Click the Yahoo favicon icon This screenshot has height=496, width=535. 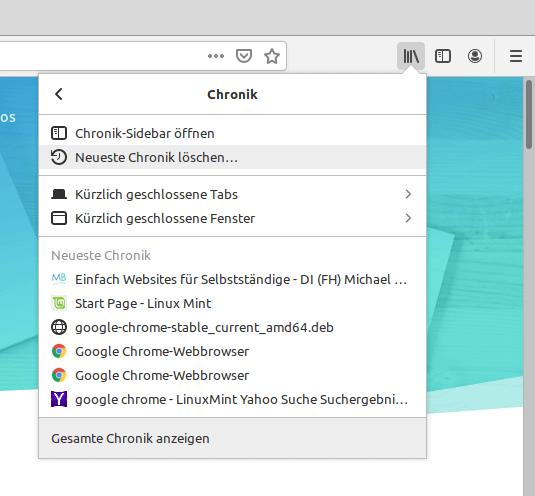[59, 399]
